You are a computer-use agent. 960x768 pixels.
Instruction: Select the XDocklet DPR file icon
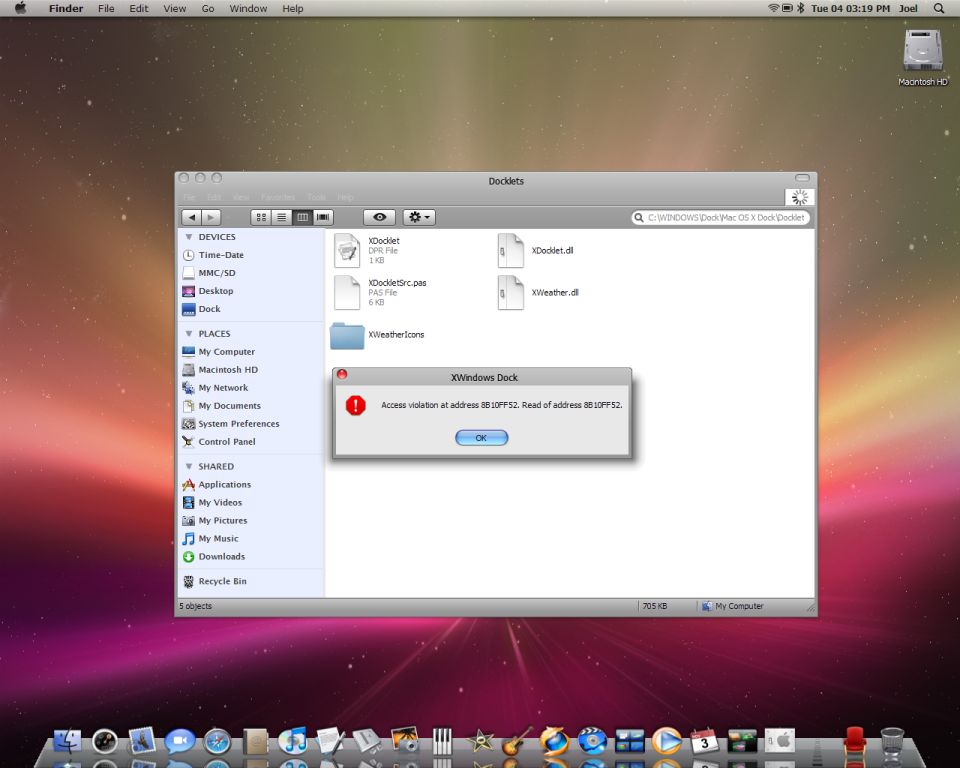point(347,250)
